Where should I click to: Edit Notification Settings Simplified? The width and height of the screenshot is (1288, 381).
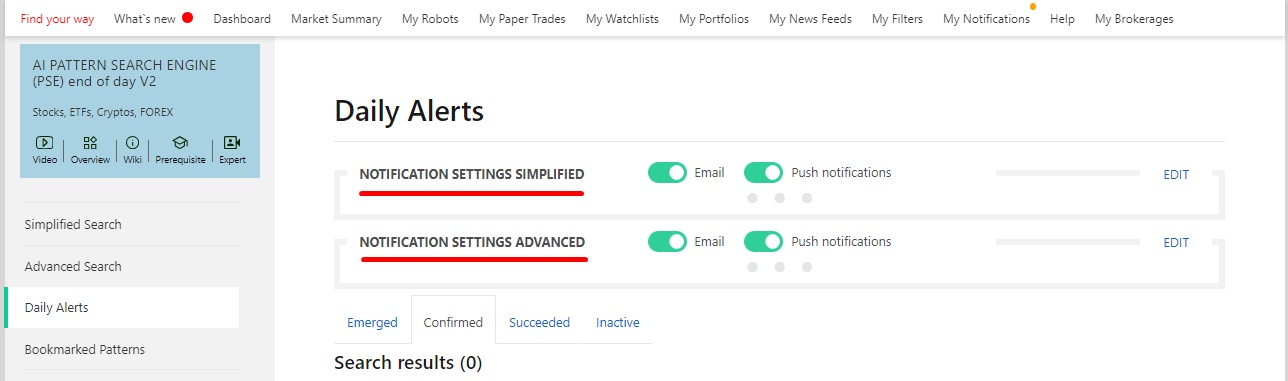[1176, 174]
